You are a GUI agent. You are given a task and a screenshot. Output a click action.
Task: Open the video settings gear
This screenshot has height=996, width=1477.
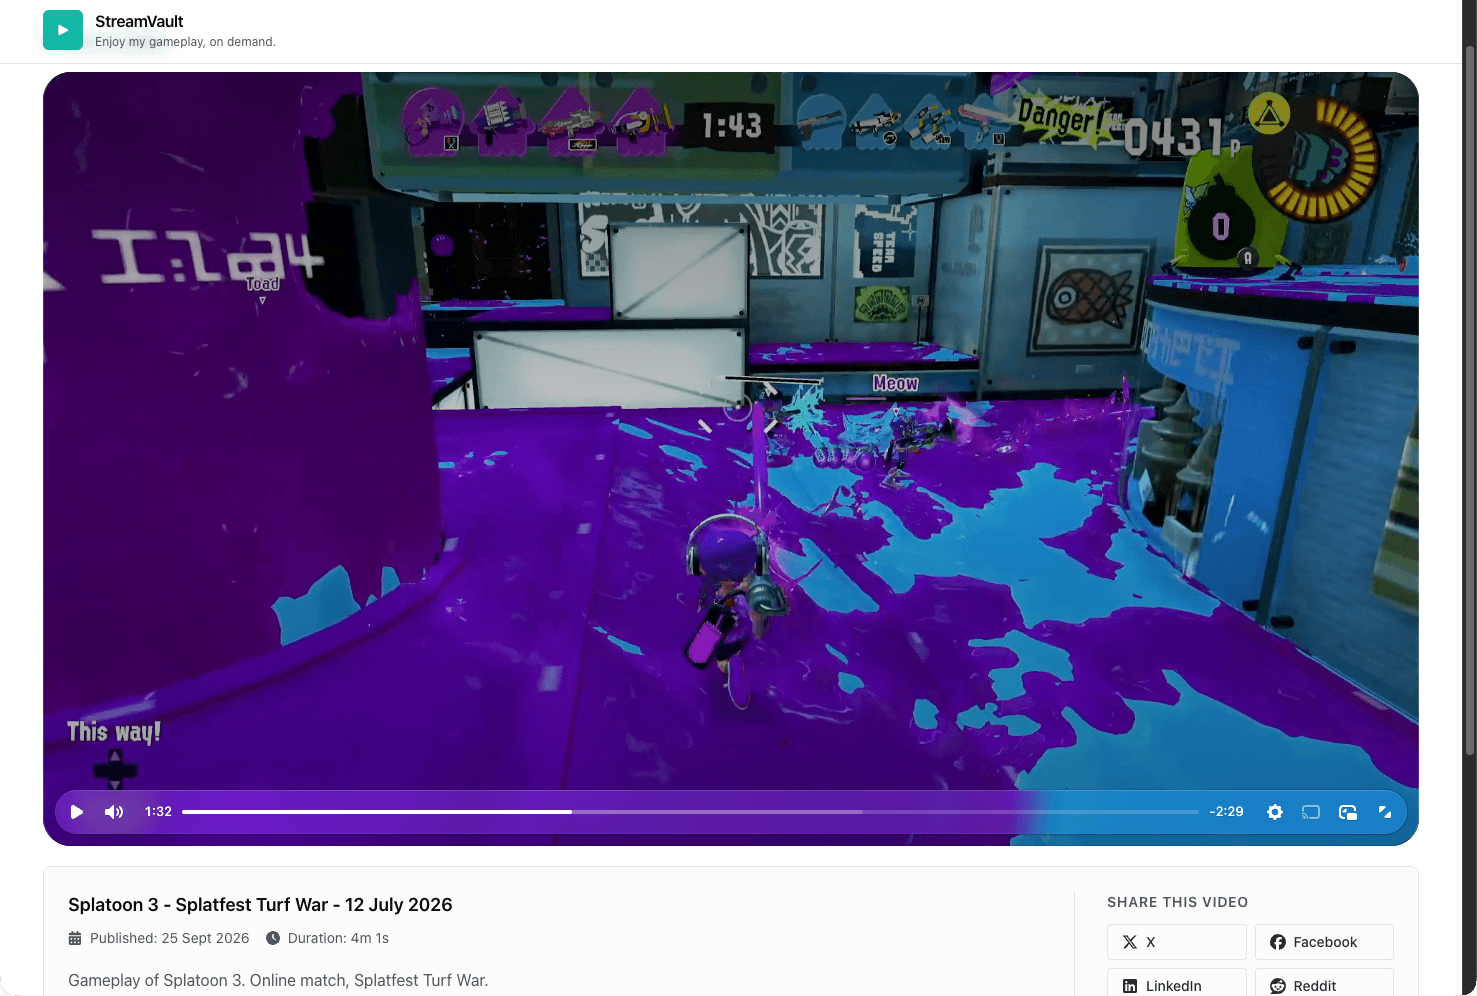coord(1275,812)
